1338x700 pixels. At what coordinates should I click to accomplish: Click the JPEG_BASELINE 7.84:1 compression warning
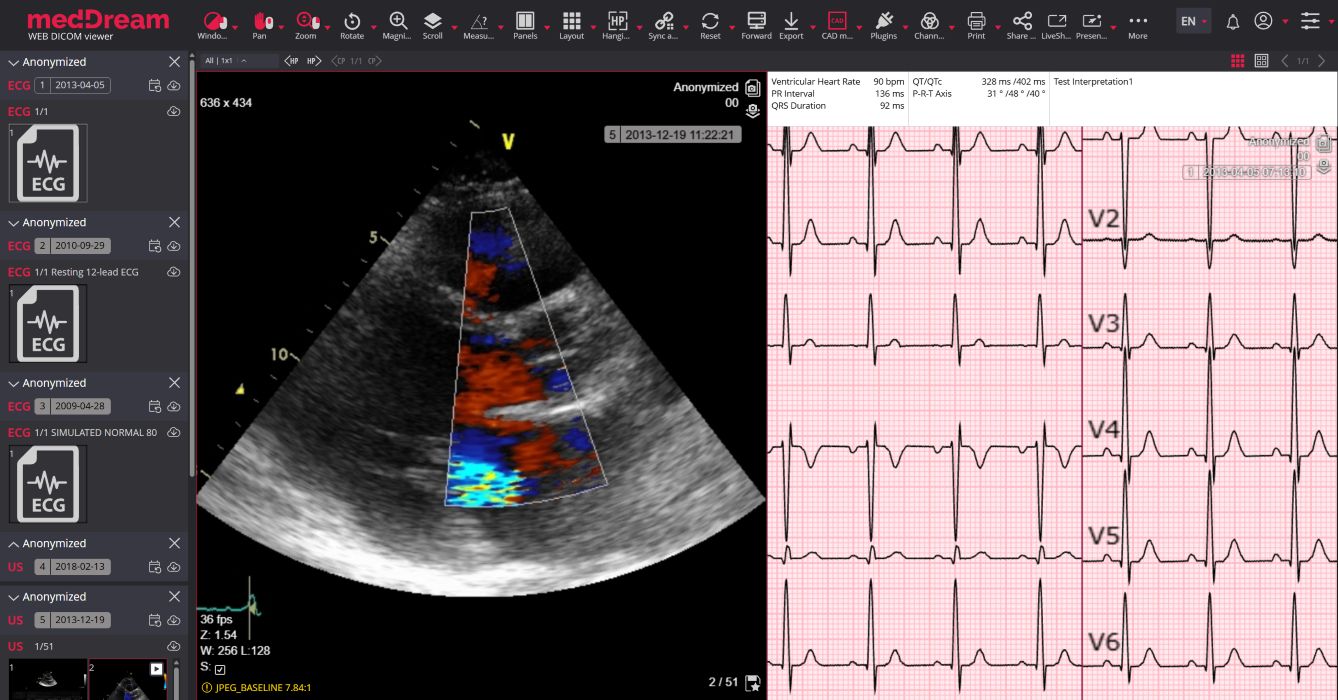[x=257, y=687]
